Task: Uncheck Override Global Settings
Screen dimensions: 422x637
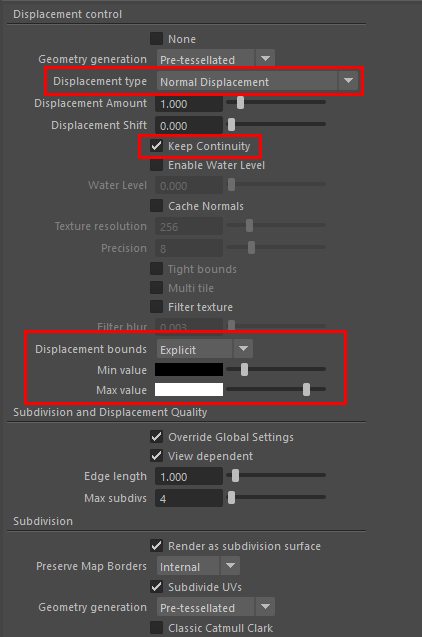Action: point(156,437)
